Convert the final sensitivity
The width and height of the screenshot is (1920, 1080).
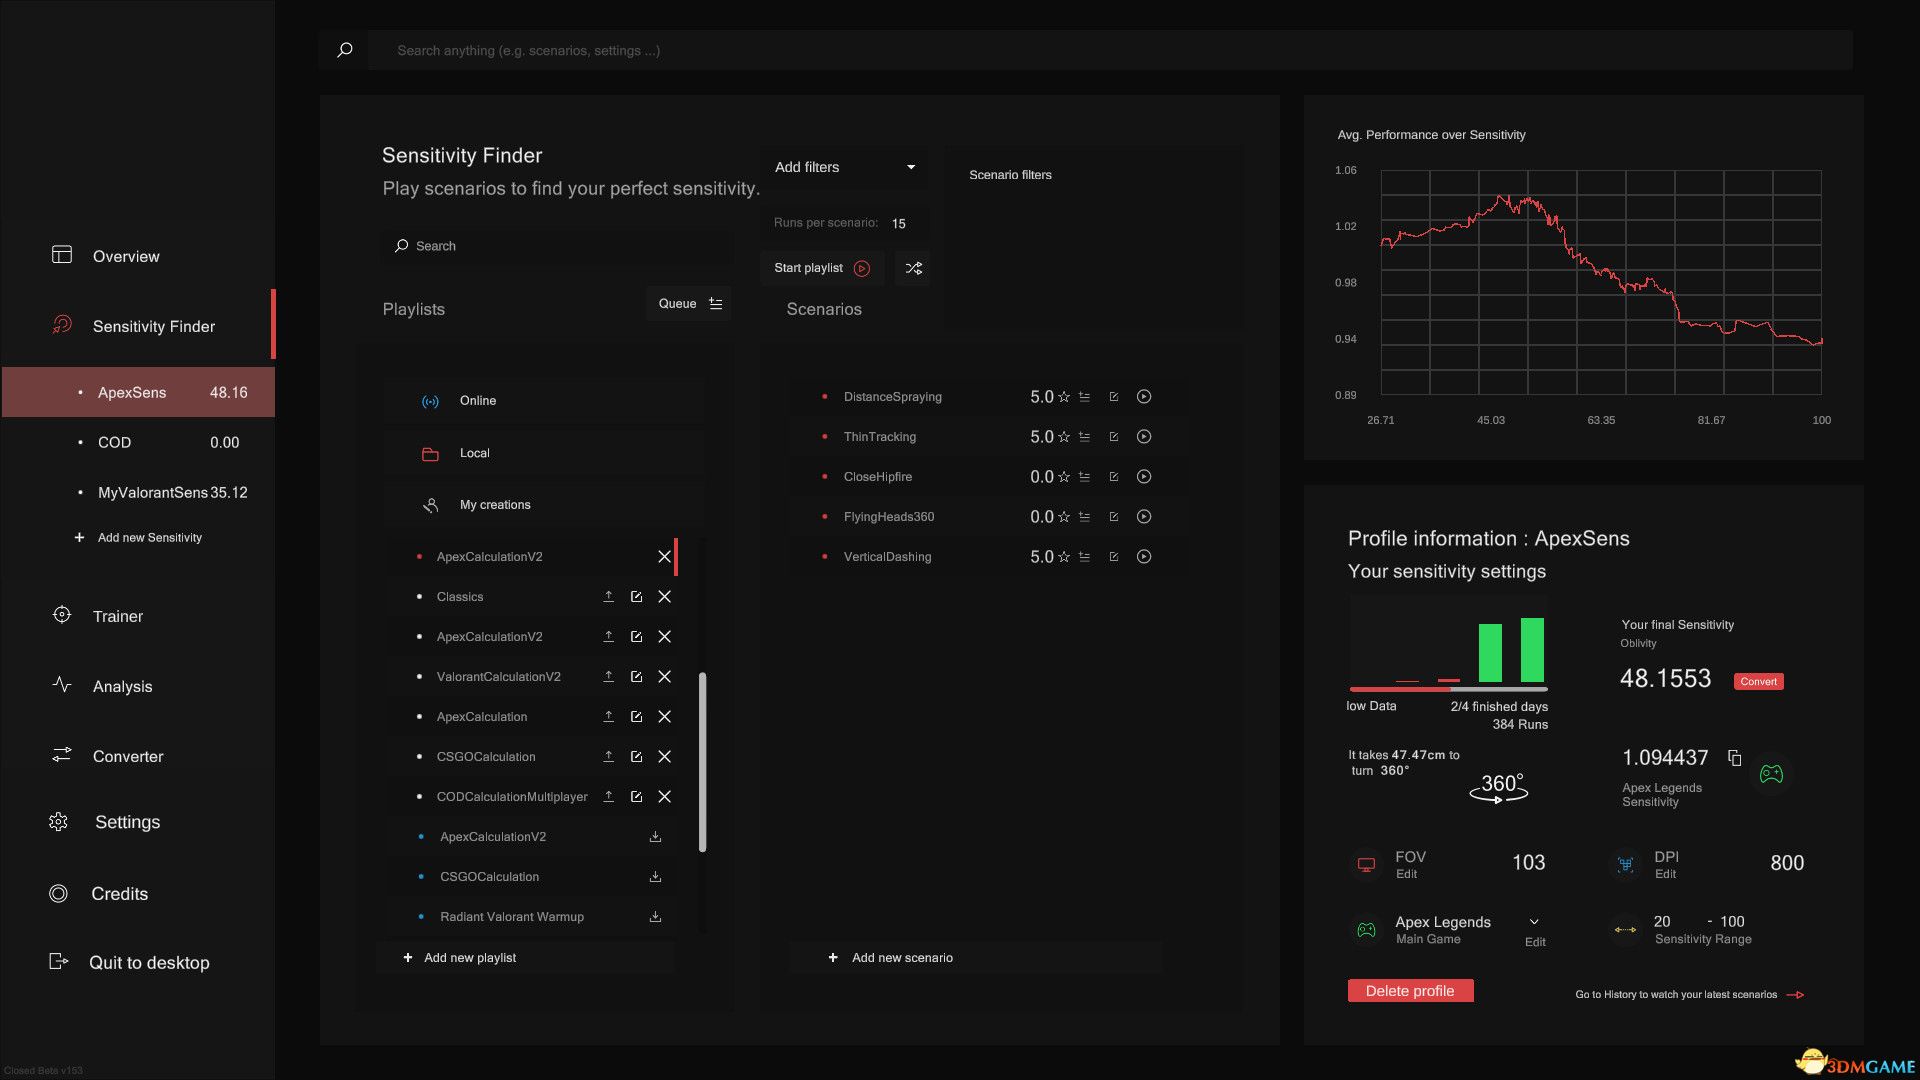tap(1758, 682)
